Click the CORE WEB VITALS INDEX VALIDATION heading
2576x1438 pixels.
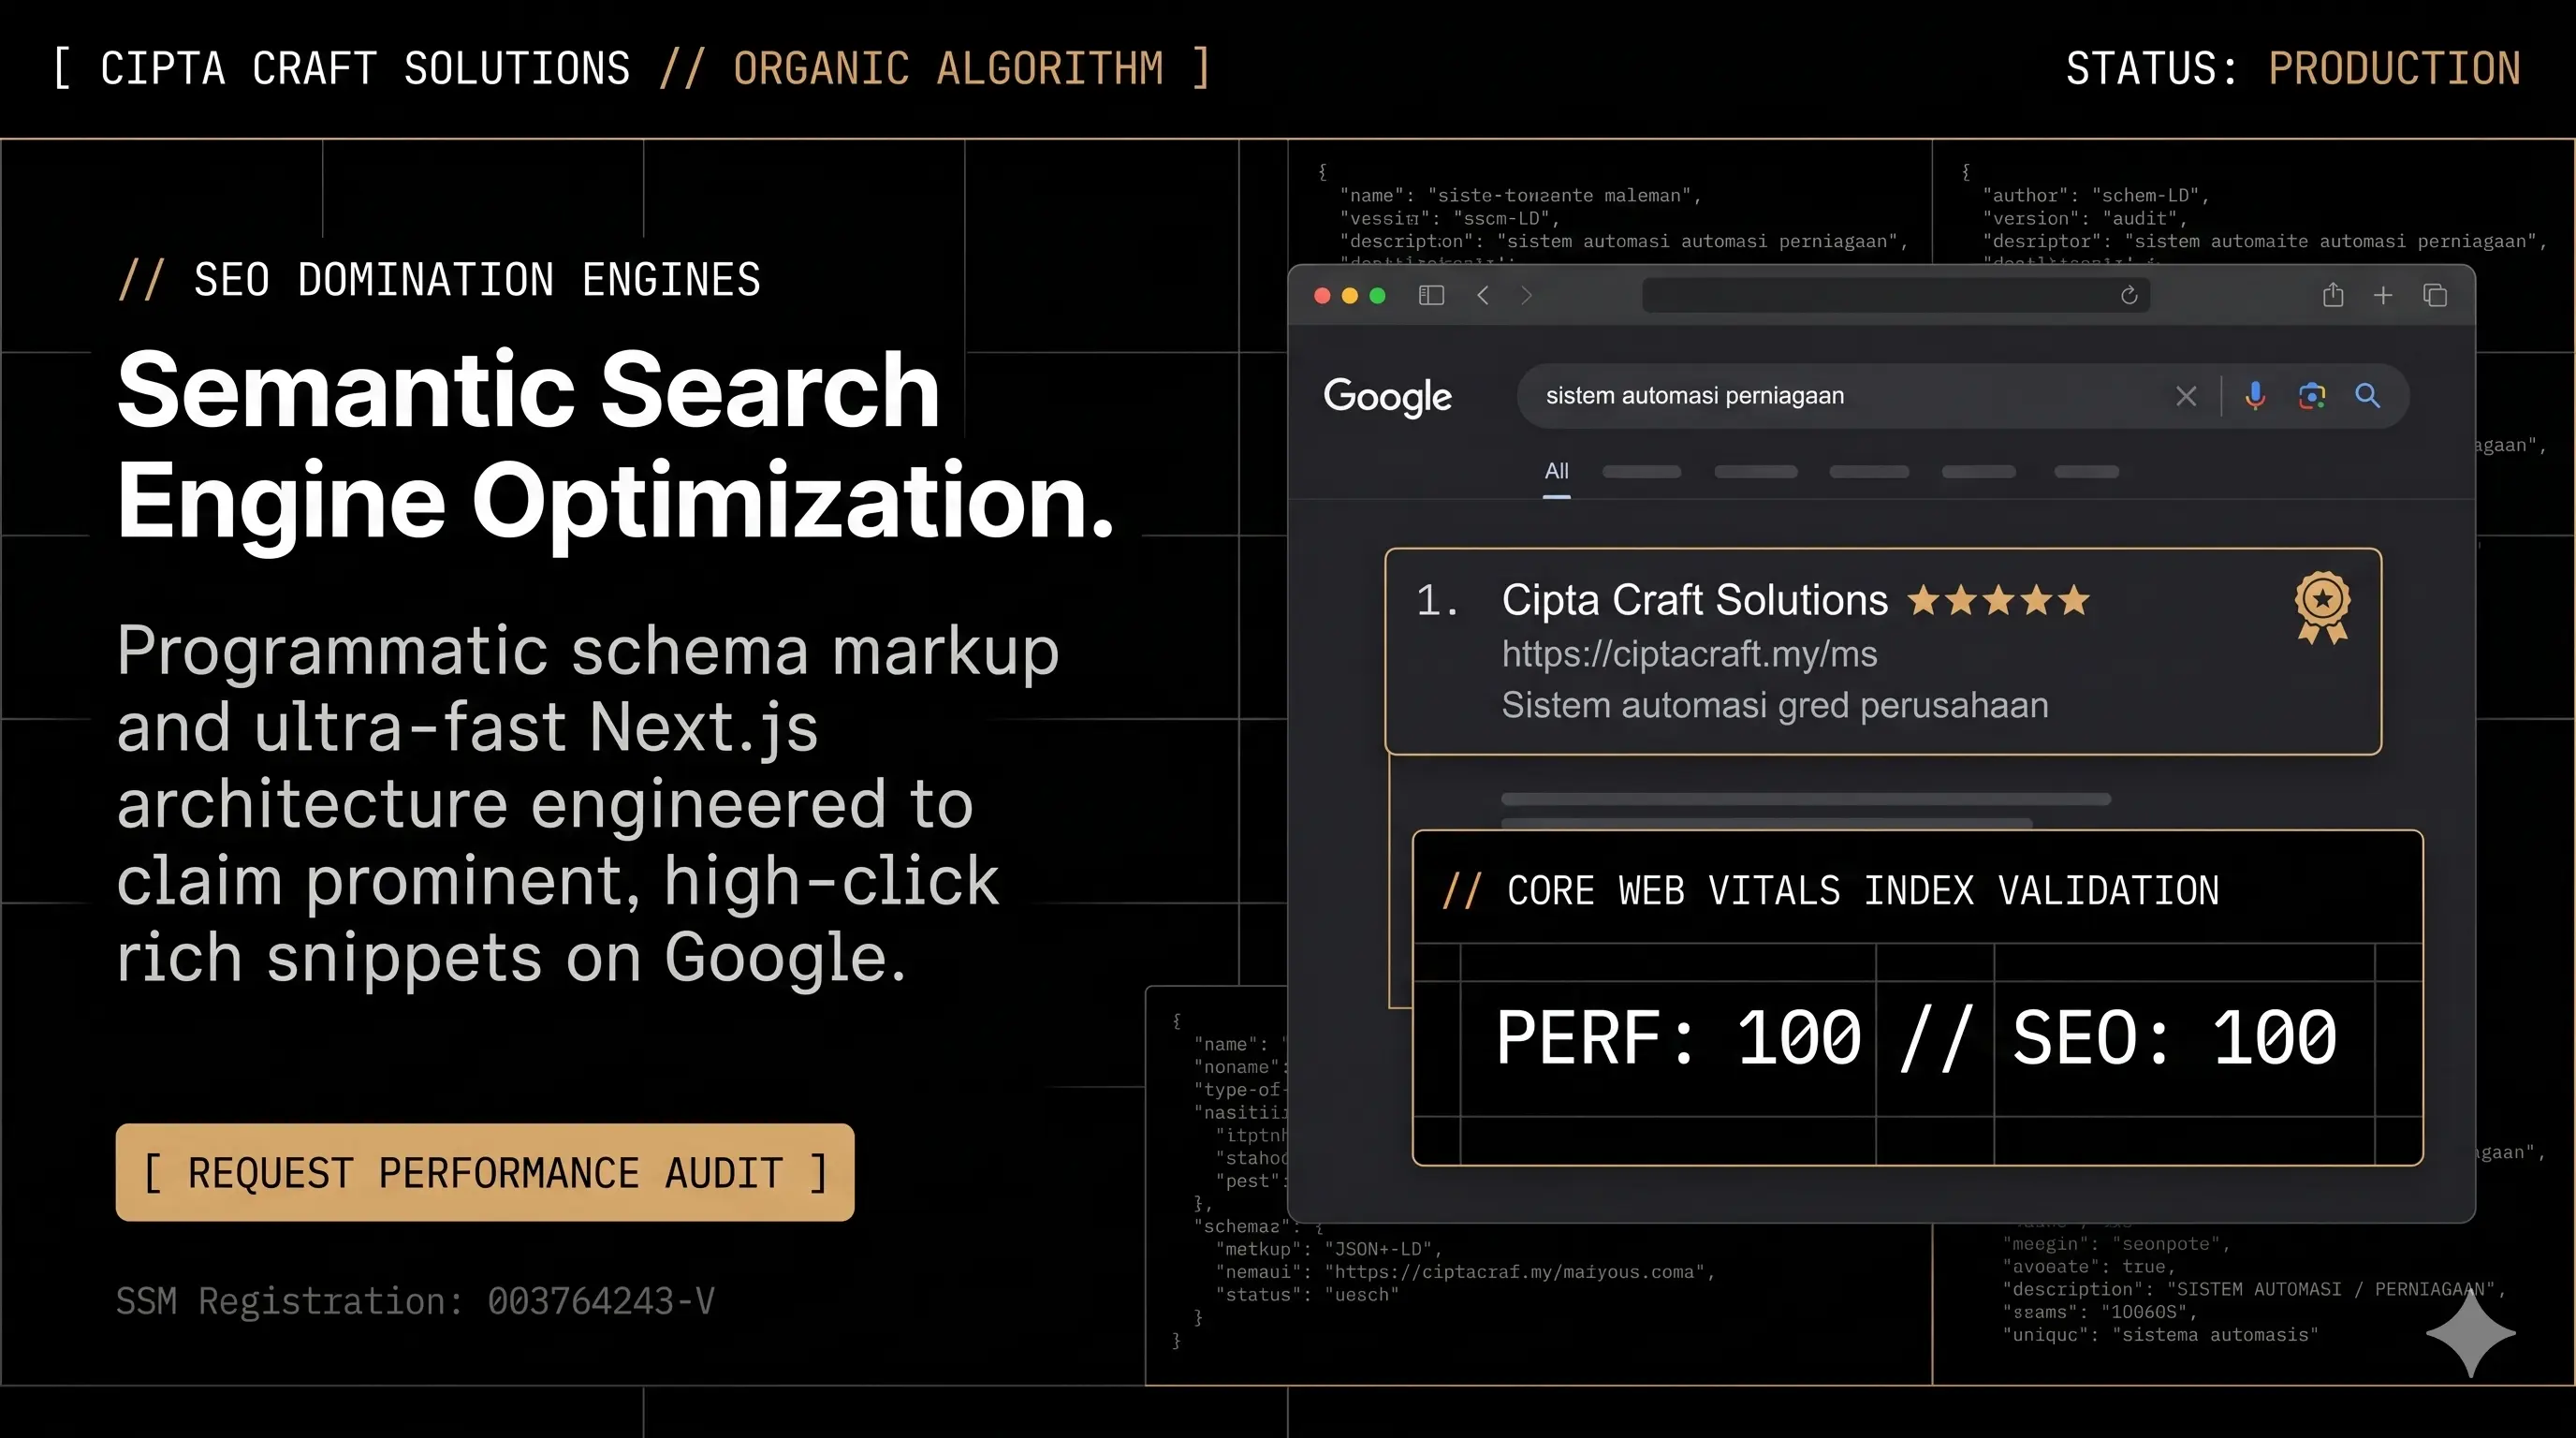click(1862, 890)
